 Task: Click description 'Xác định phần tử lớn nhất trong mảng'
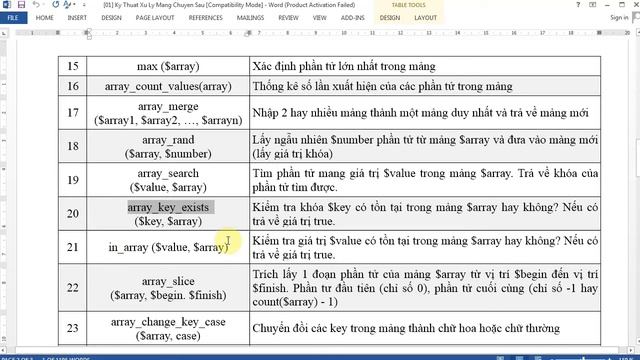click(344, 66)
